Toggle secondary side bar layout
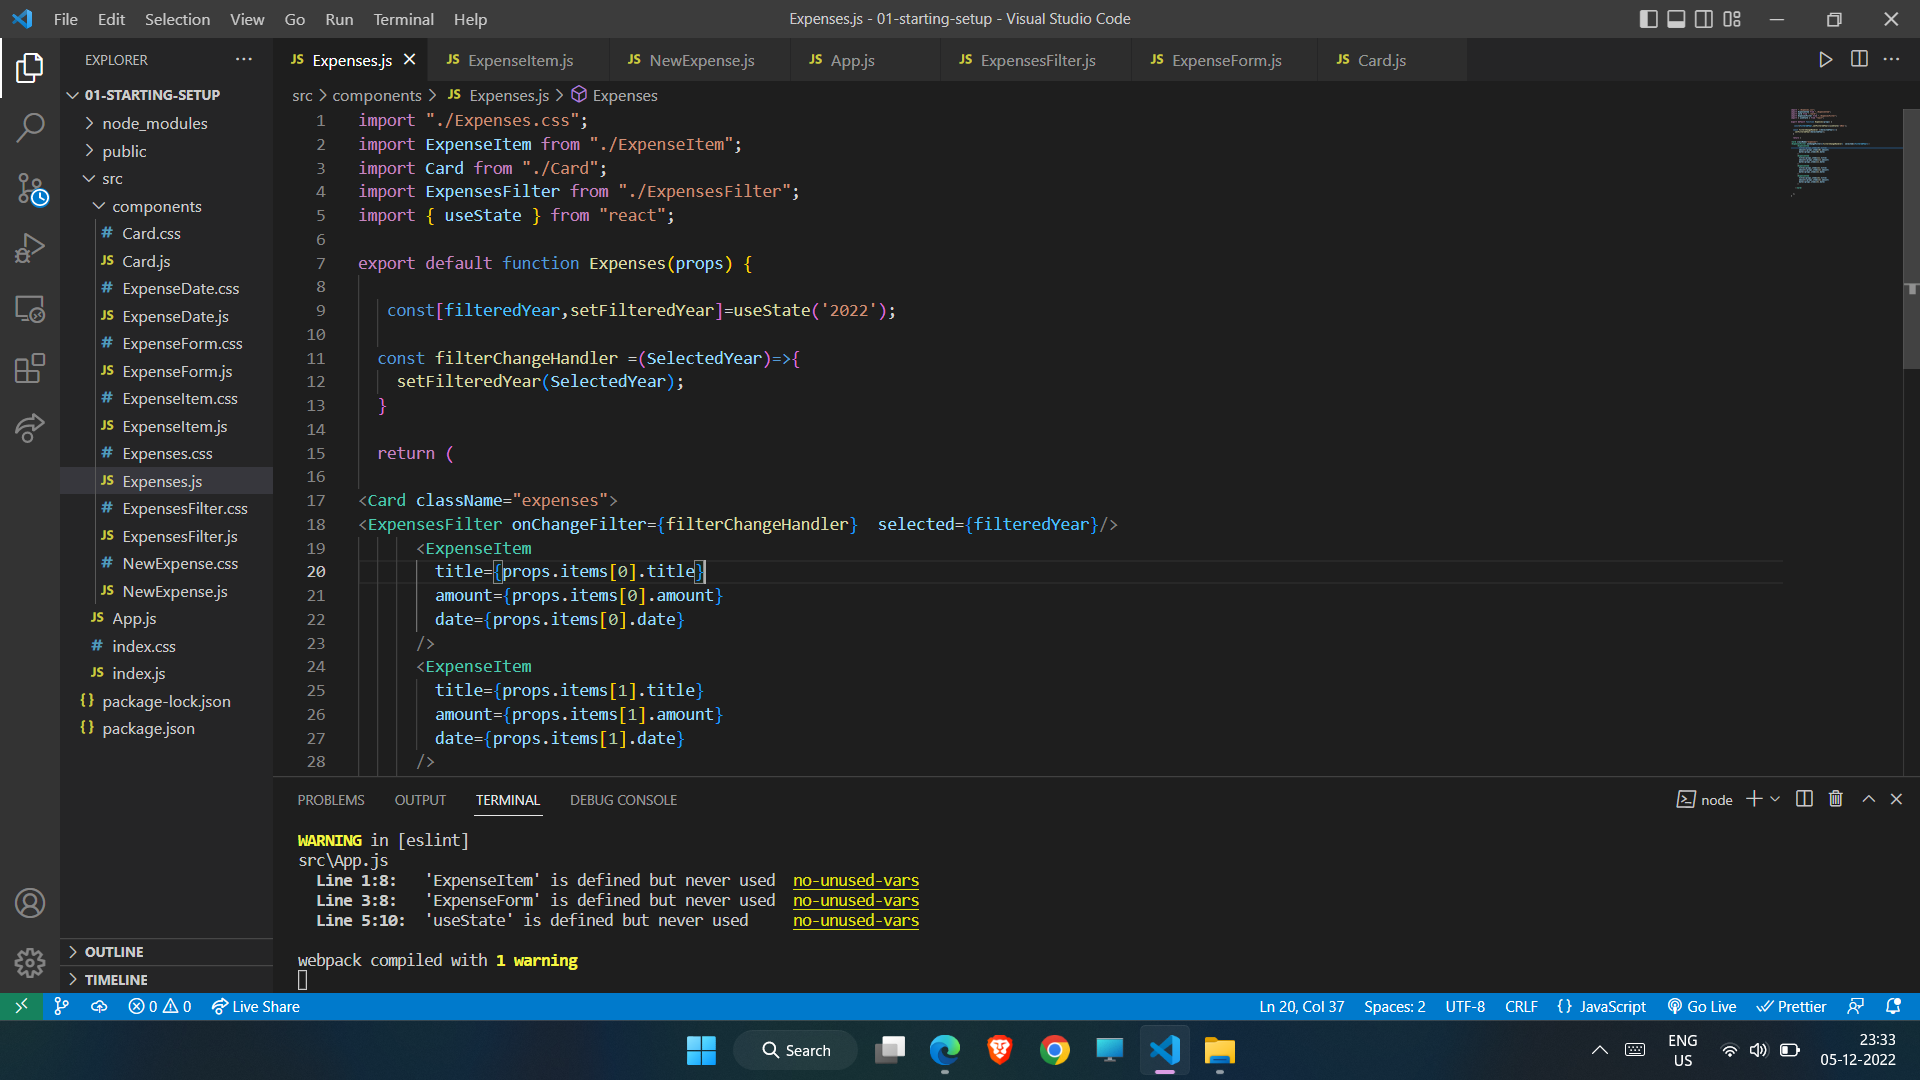 click(x=1704, y=19)
